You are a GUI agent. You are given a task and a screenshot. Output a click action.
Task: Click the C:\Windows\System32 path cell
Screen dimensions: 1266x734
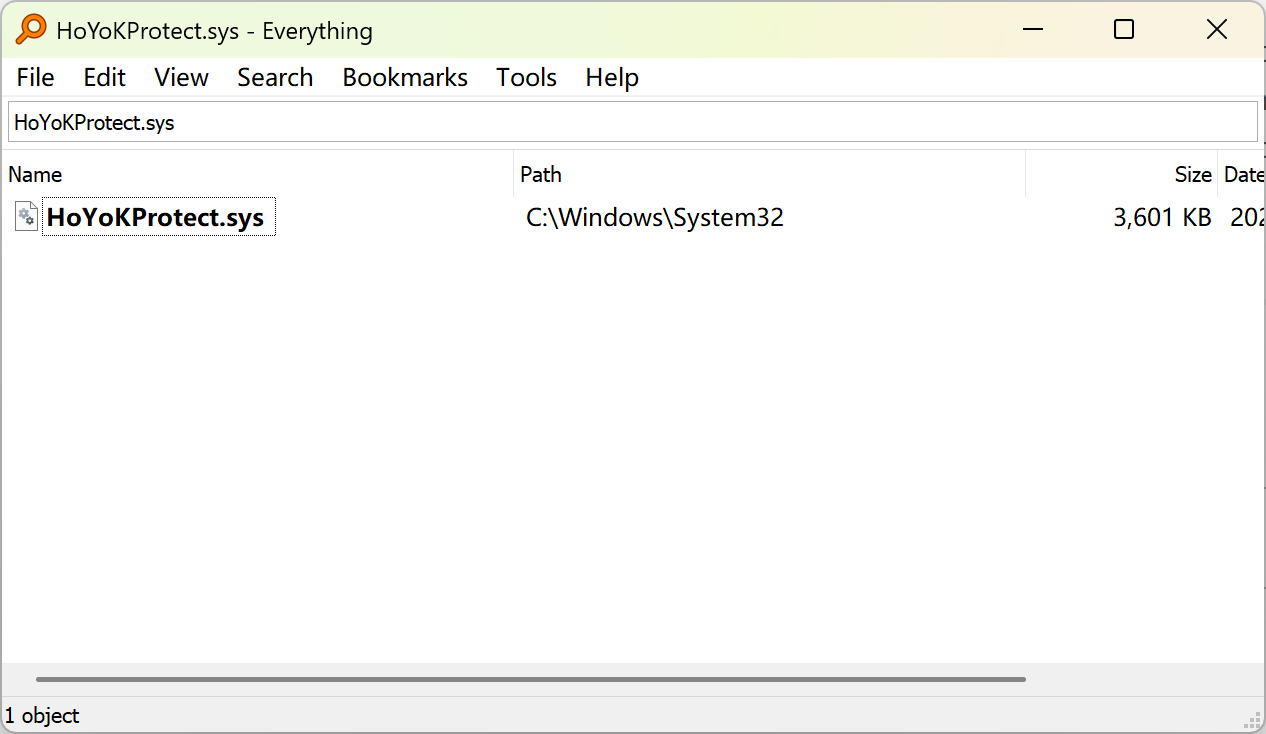pyautogui.click(x=655, y=218)
